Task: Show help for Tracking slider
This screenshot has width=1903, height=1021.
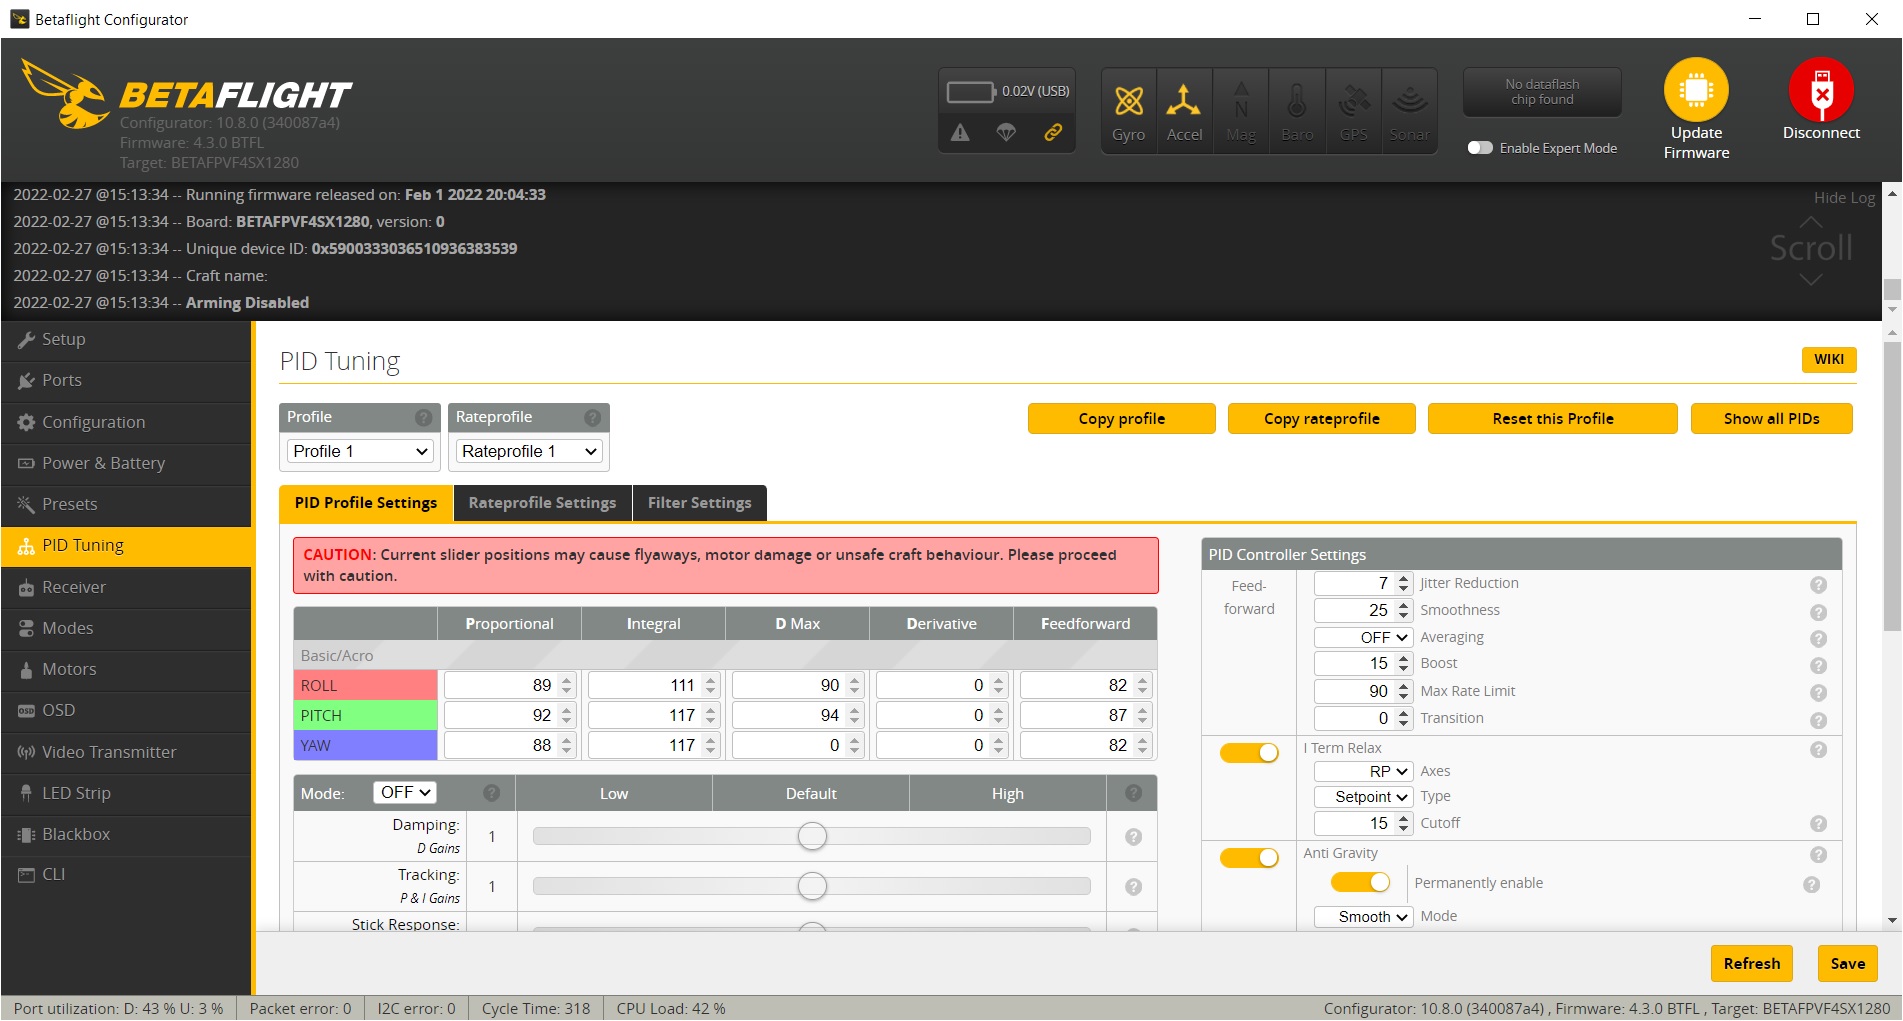Action: click(1133, 887)
